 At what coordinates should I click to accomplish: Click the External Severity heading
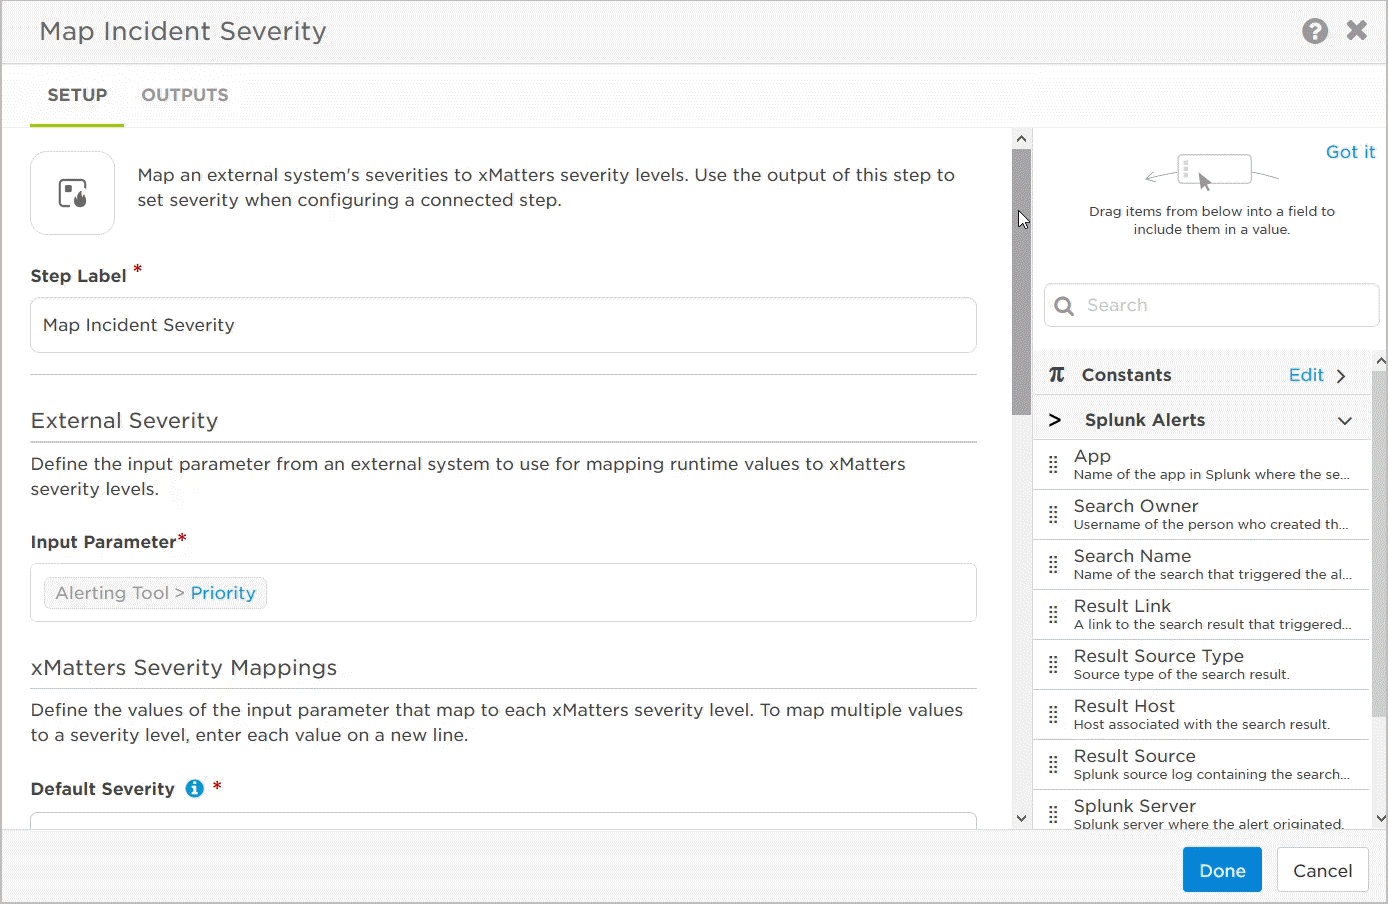124,421
